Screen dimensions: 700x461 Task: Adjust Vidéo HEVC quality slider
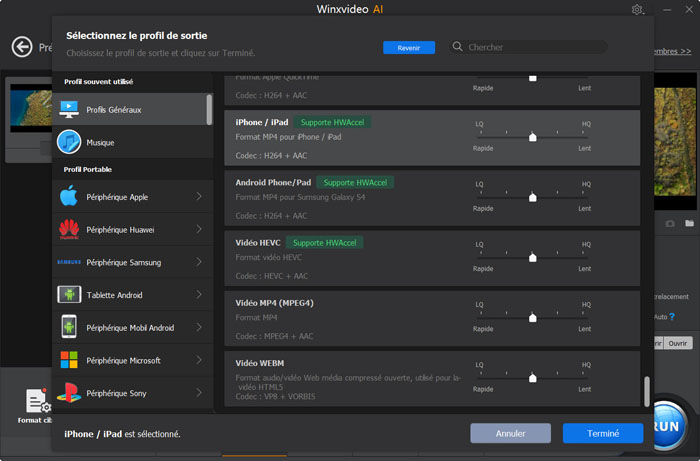tap(532, 257)
